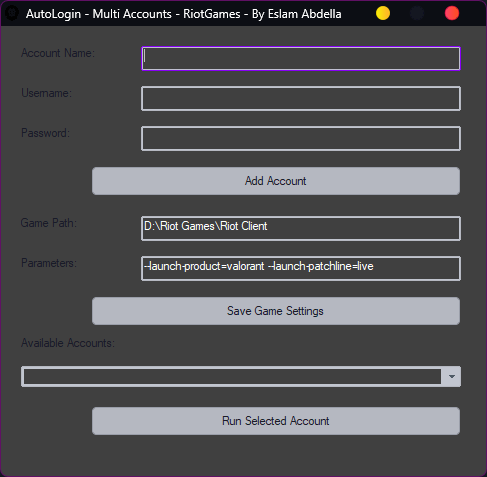The image size is (487, 477).
Task: Run Selected Account button
Action: pos(276,421)
